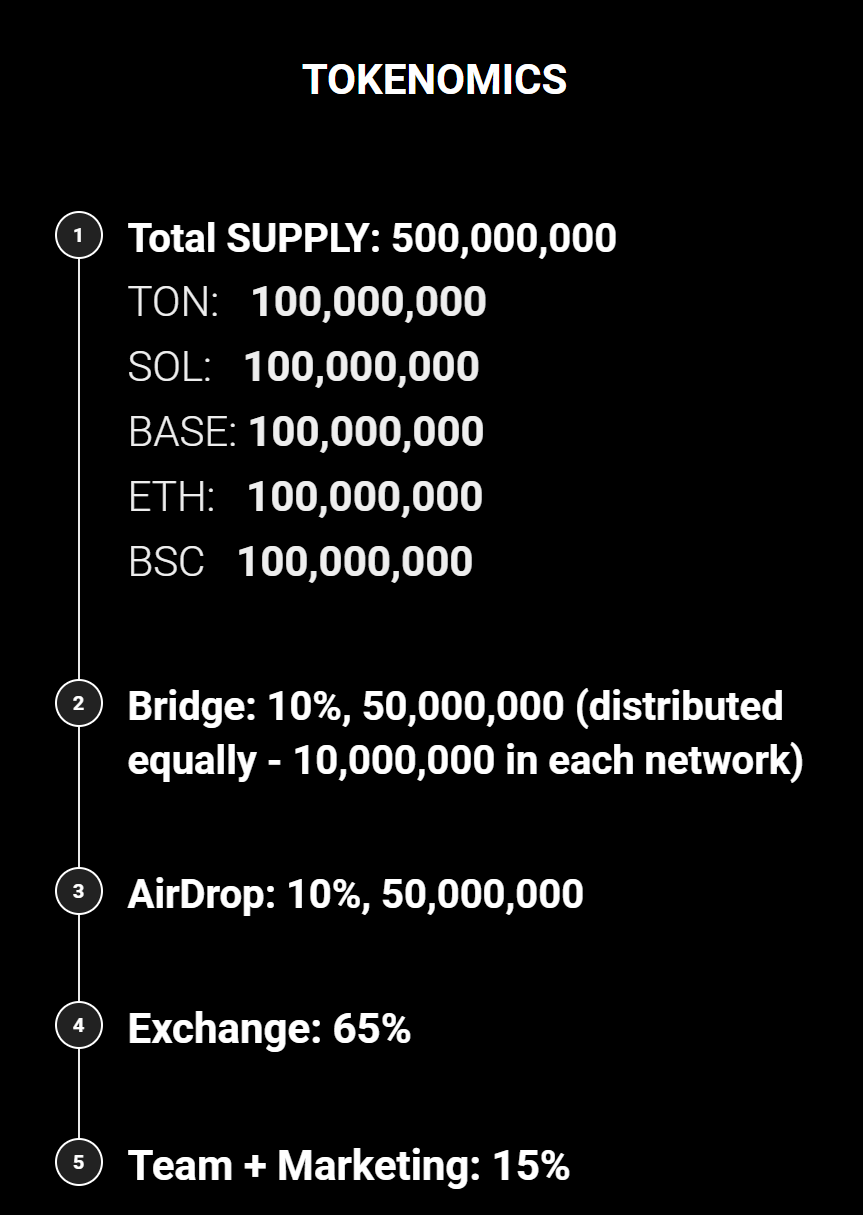Click the Exchange: 65% entry
863x1215 pixels.
[269, 1028]
